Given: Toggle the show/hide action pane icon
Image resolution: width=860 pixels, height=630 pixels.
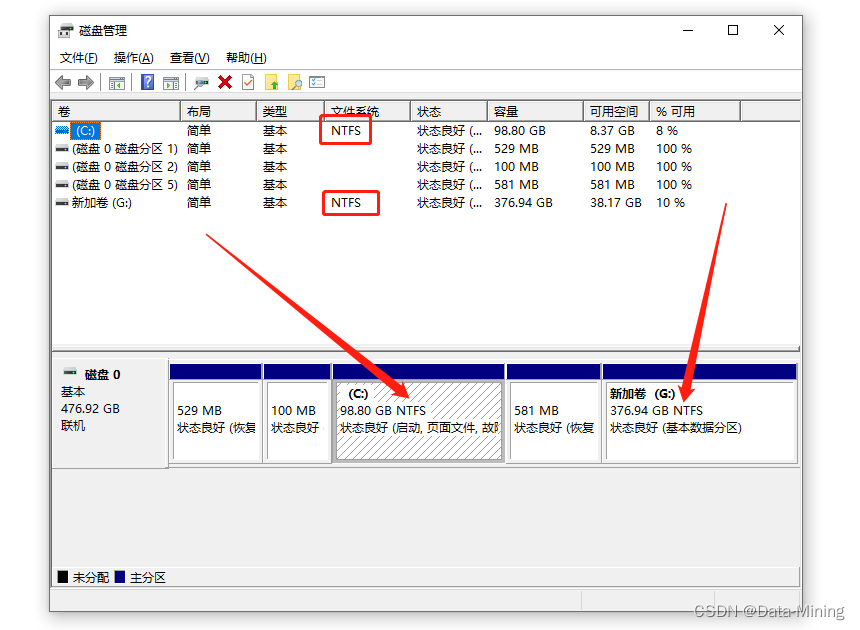Looking at the screenshot, I should [x=171, y=83].
